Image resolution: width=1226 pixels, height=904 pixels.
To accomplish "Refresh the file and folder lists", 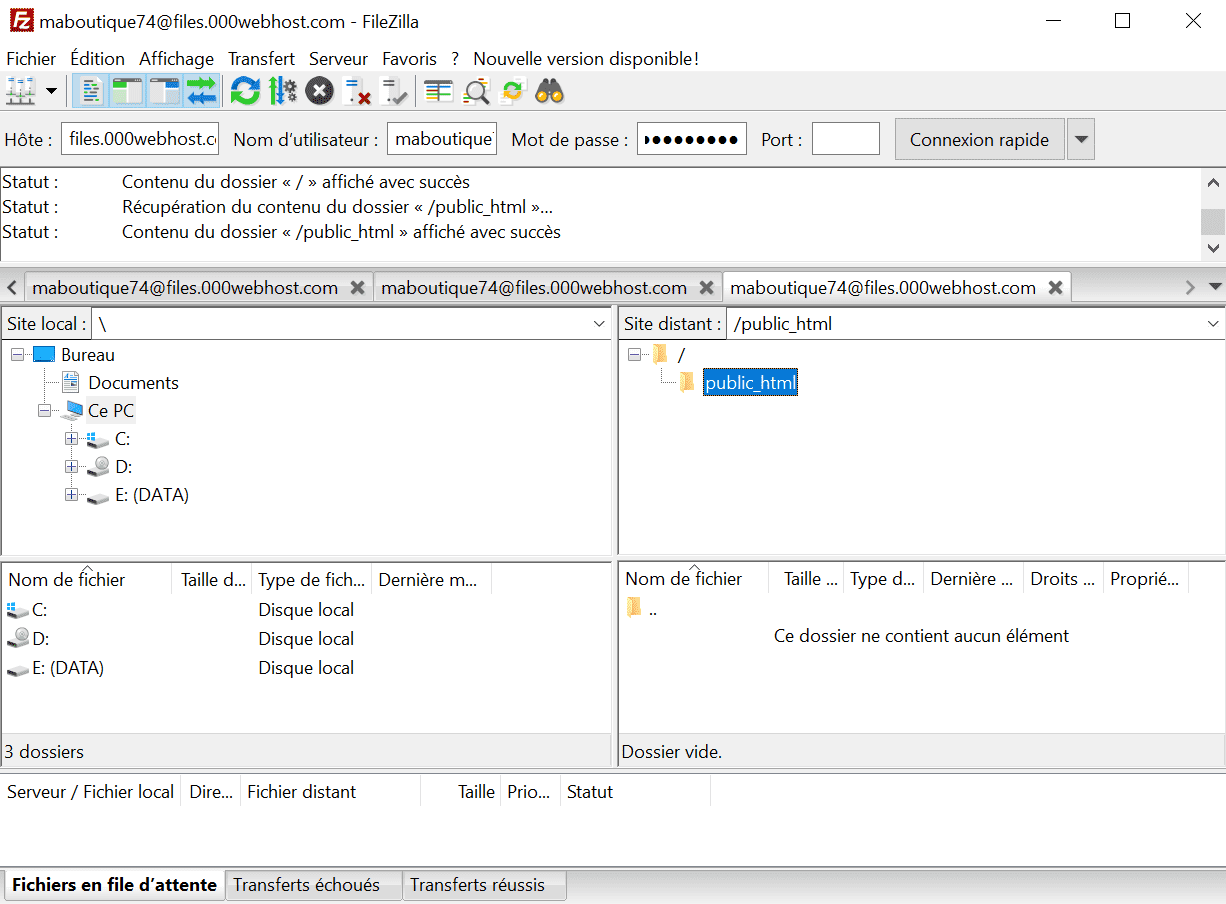I will pyautogui.click(x=245, y=92).
